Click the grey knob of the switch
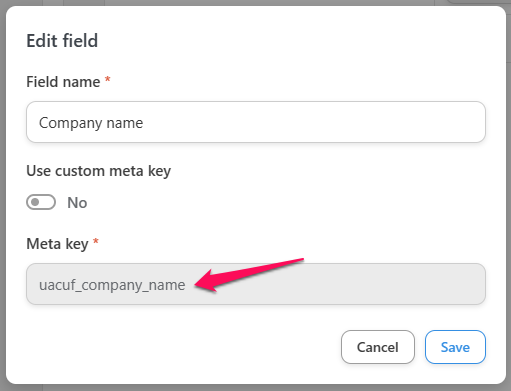 click(x=35, y=202)
